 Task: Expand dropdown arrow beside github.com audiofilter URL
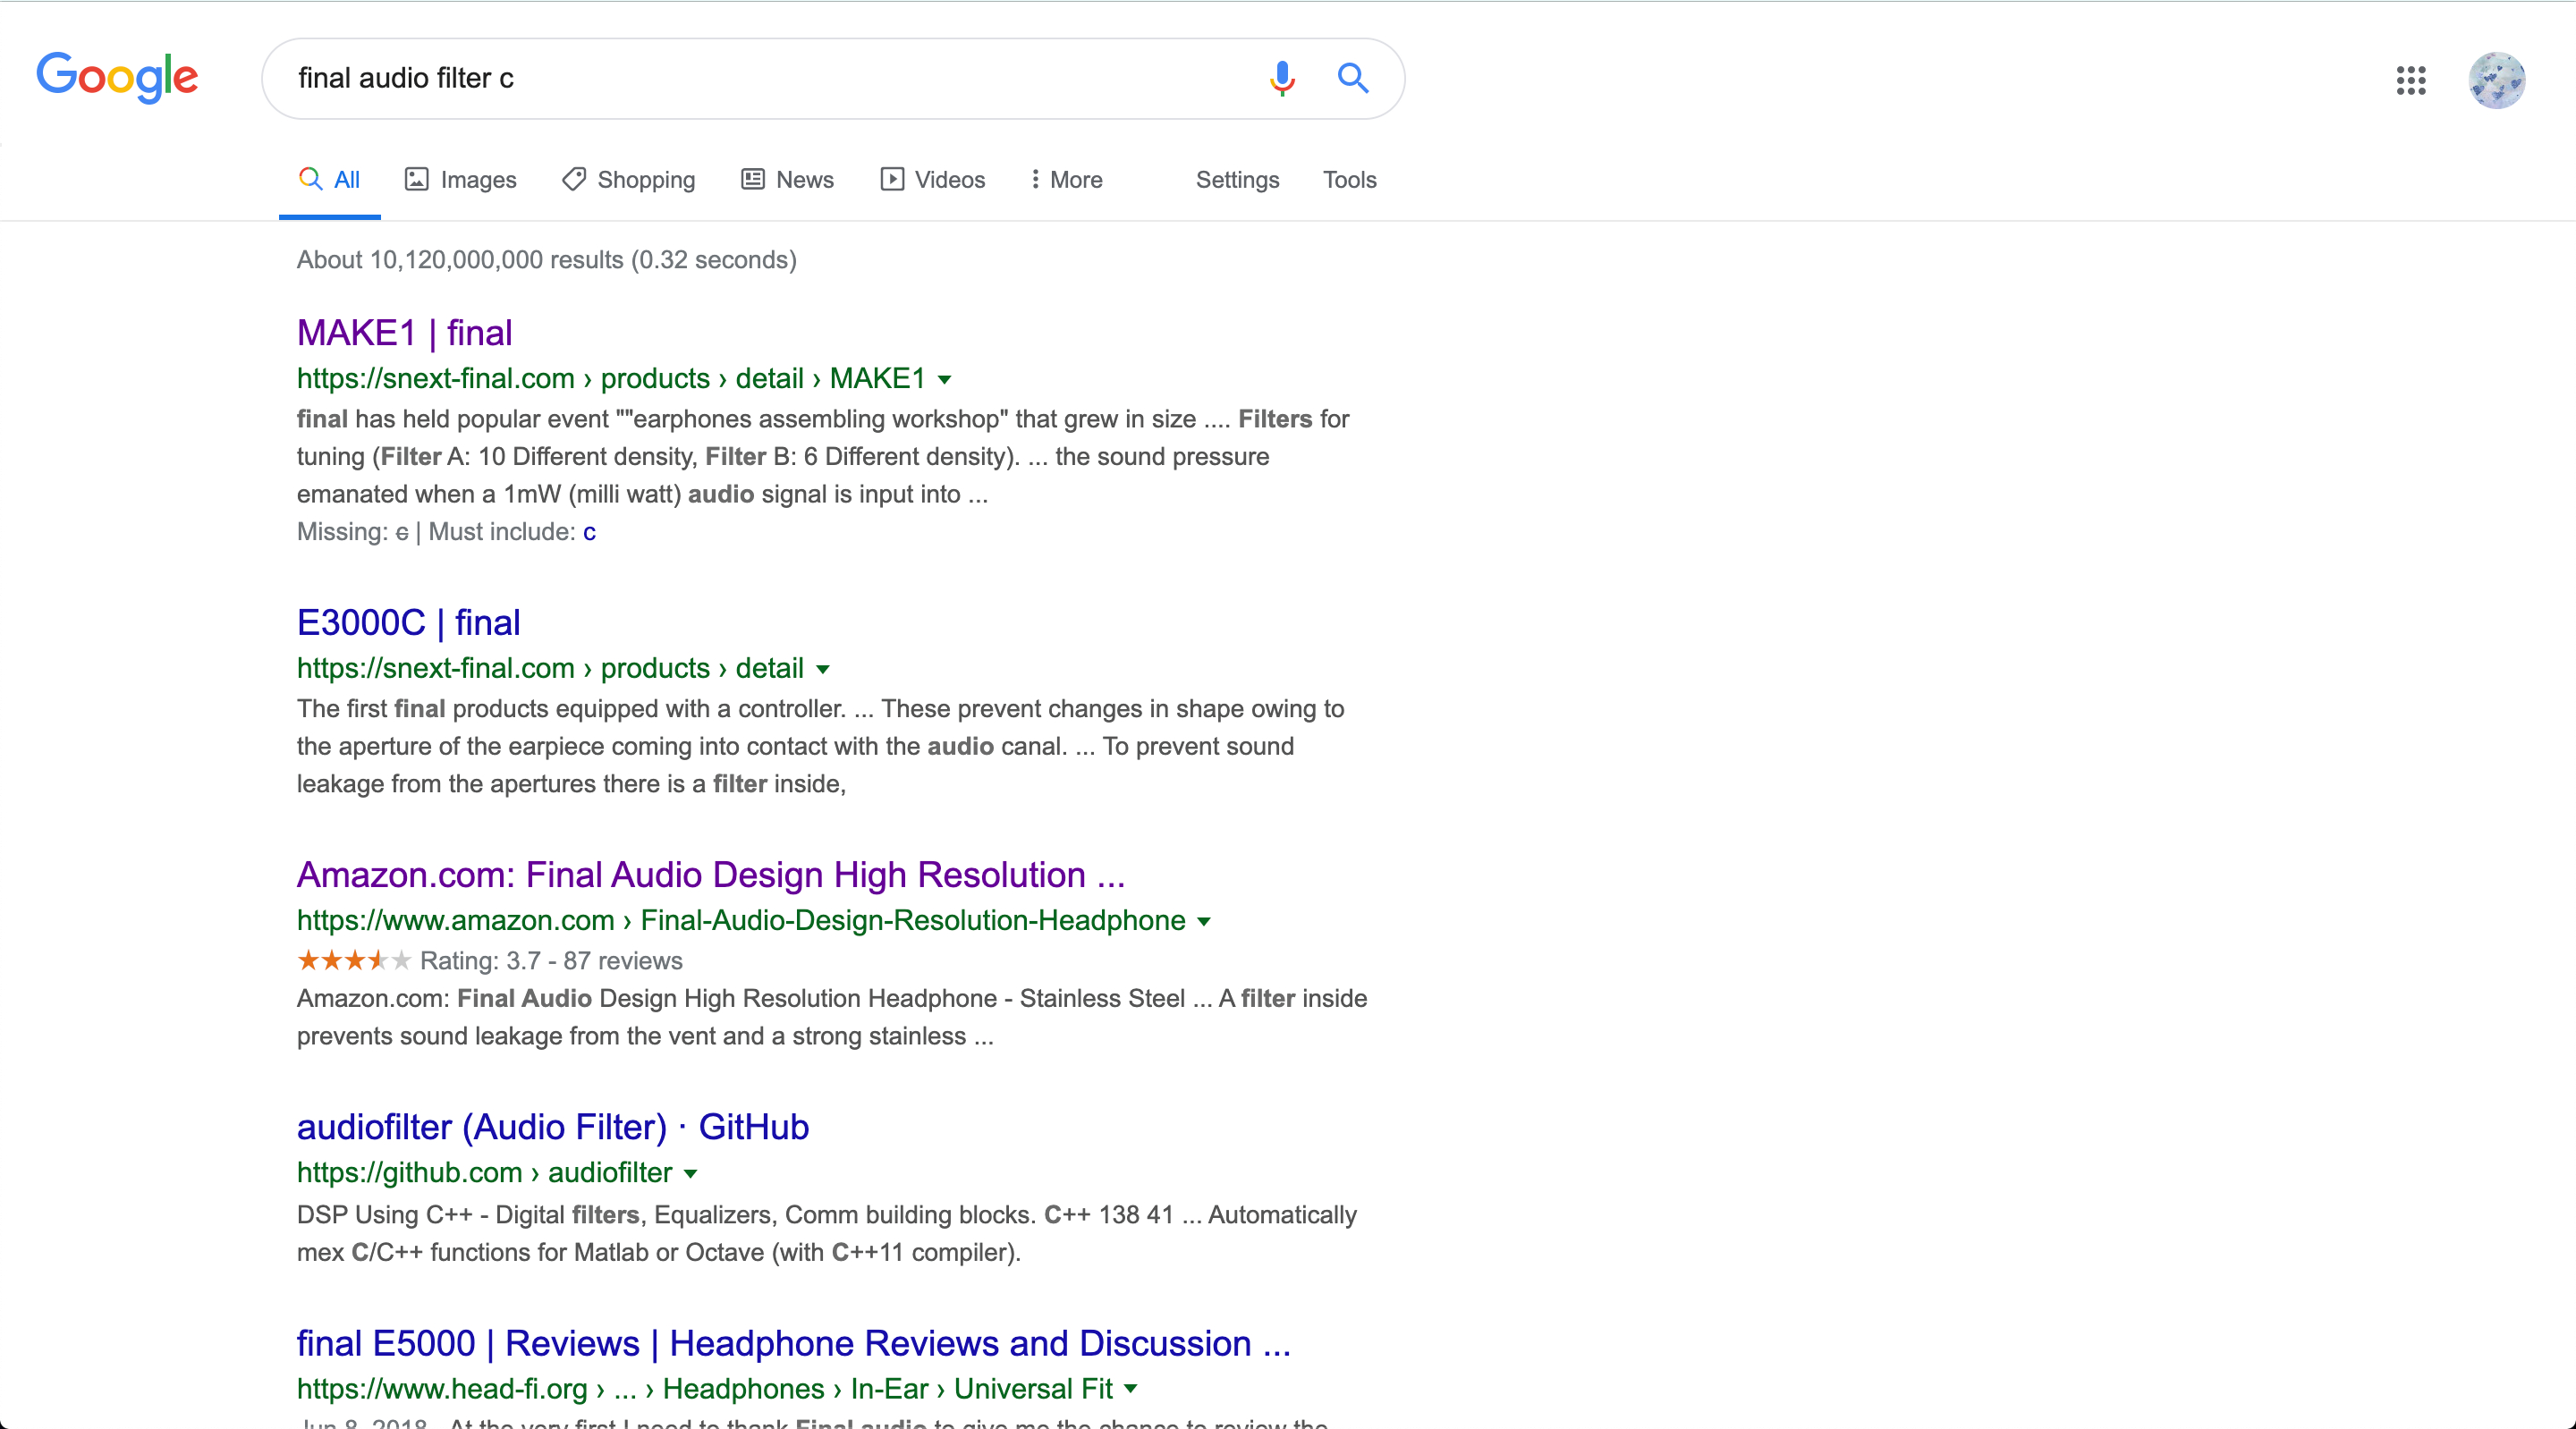click(690, 1174)
